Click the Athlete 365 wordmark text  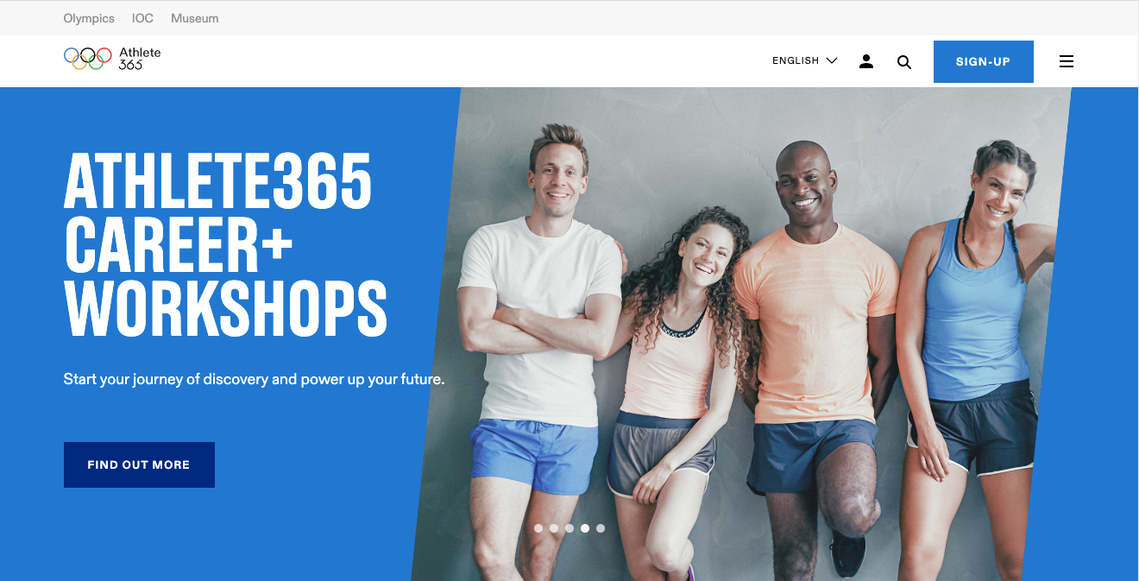click(139, 58)
